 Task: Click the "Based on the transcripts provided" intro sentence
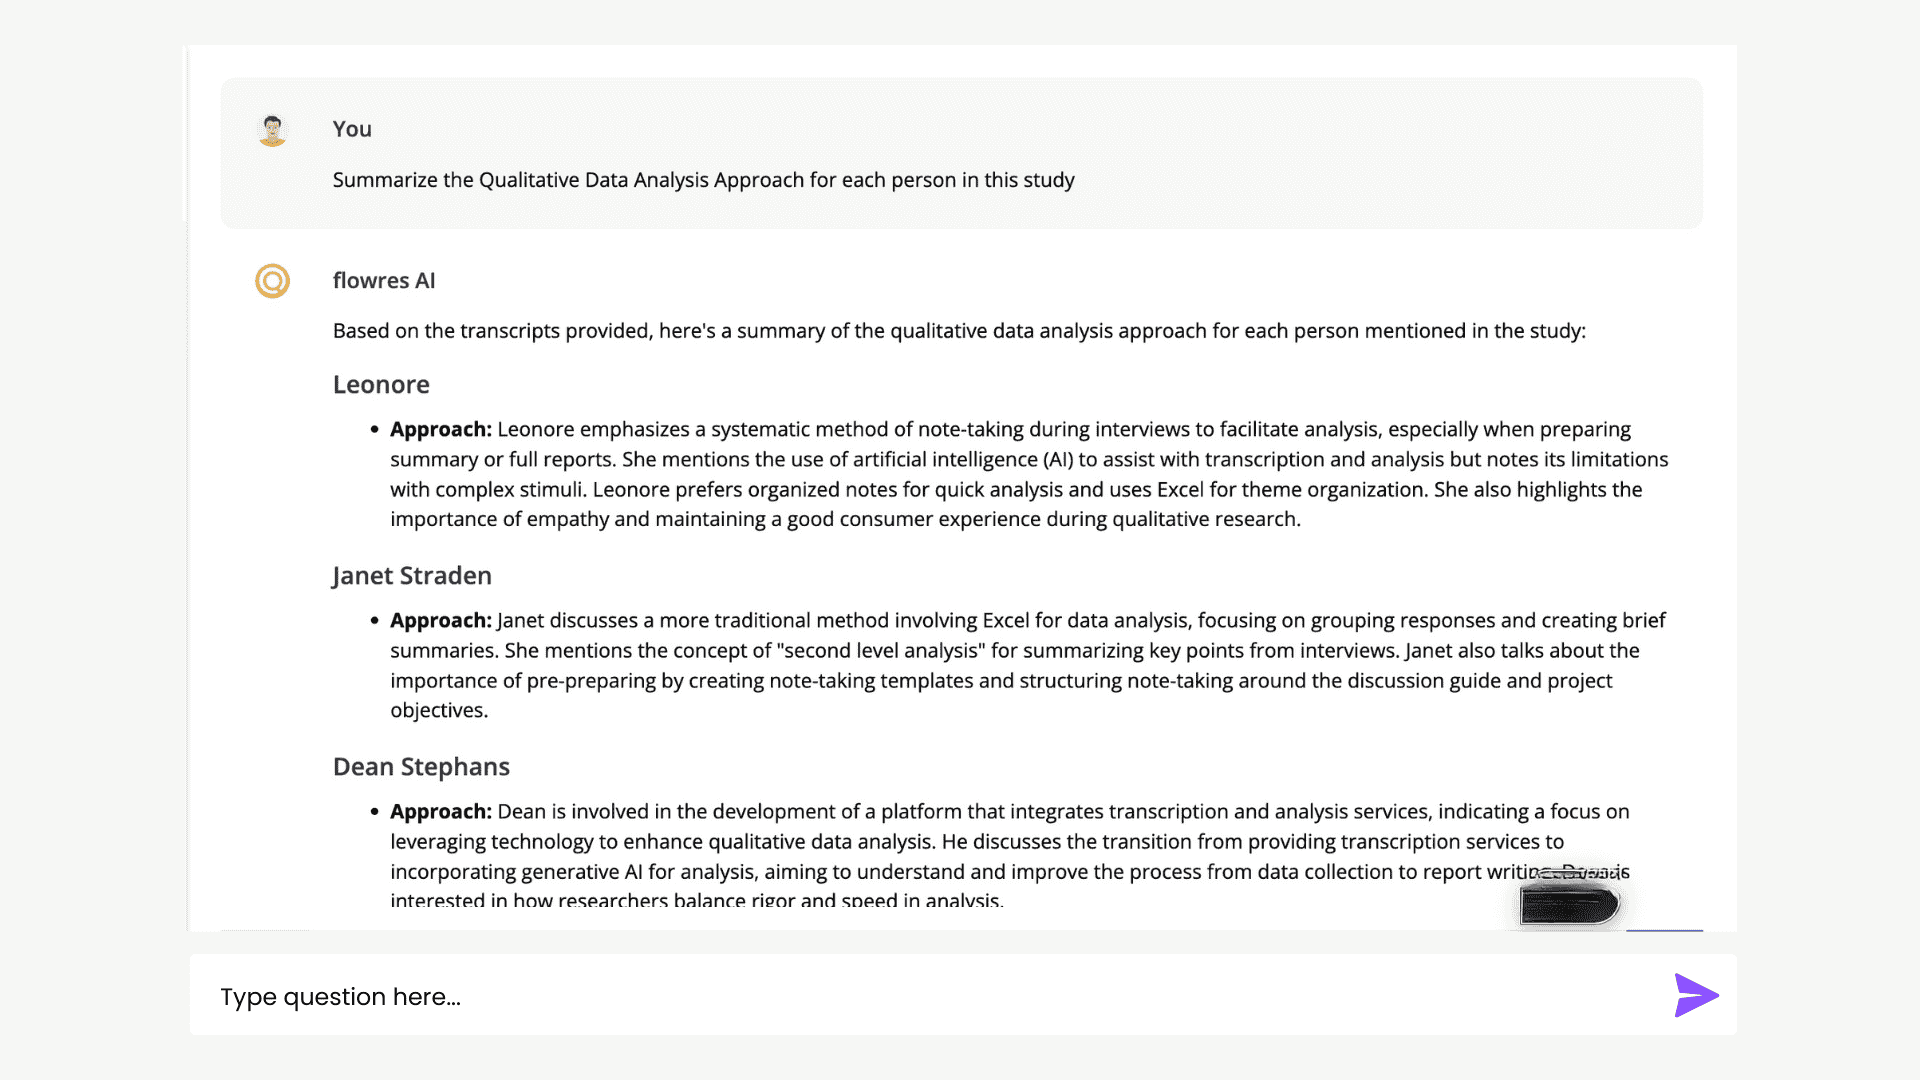[958, 331]
